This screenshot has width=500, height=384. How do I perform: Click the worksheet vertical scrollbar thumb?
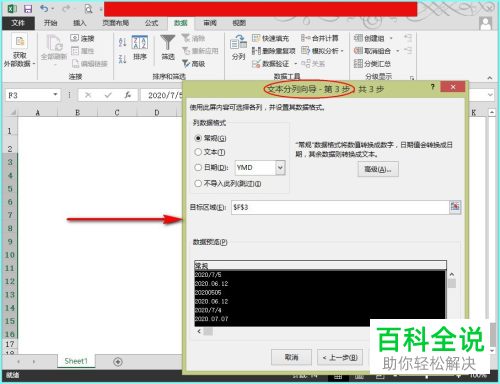coord(493,335)
